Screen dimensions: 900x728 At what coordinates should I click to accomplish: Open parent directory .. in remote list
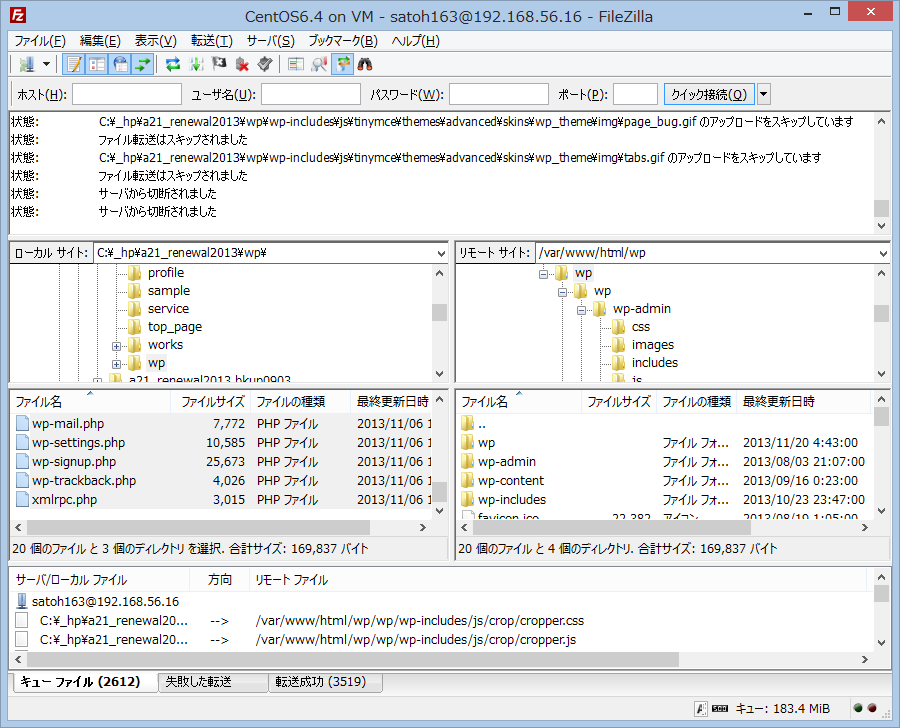coord(666,424)
